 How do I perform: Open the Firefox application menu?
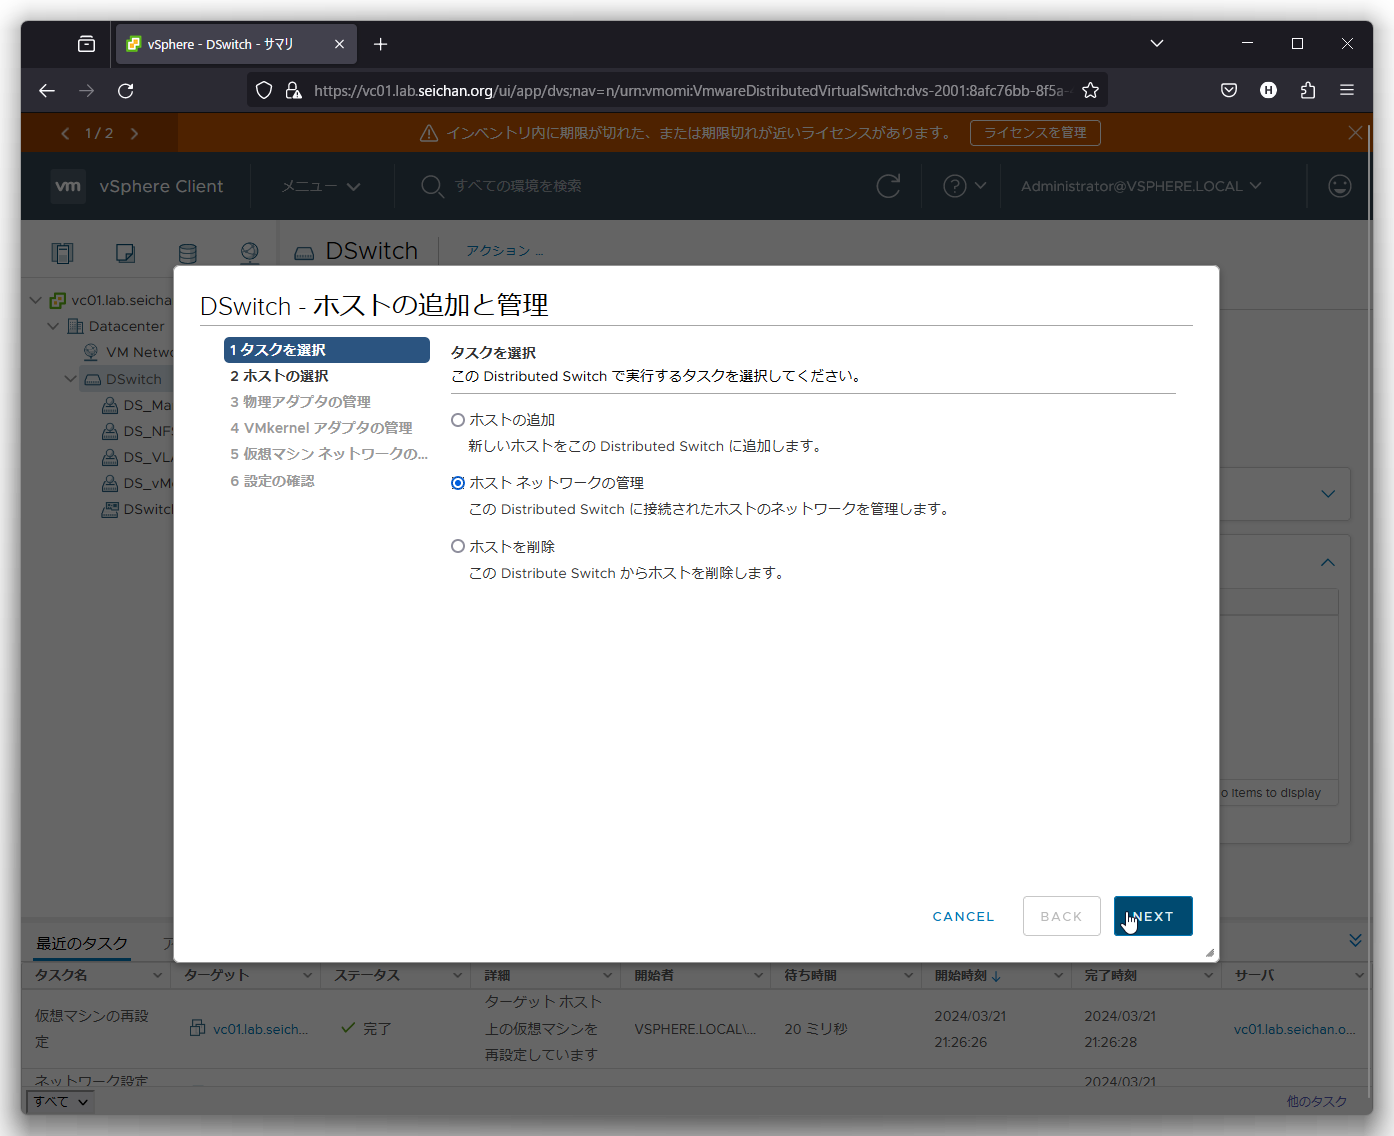tap(1347, 91)
